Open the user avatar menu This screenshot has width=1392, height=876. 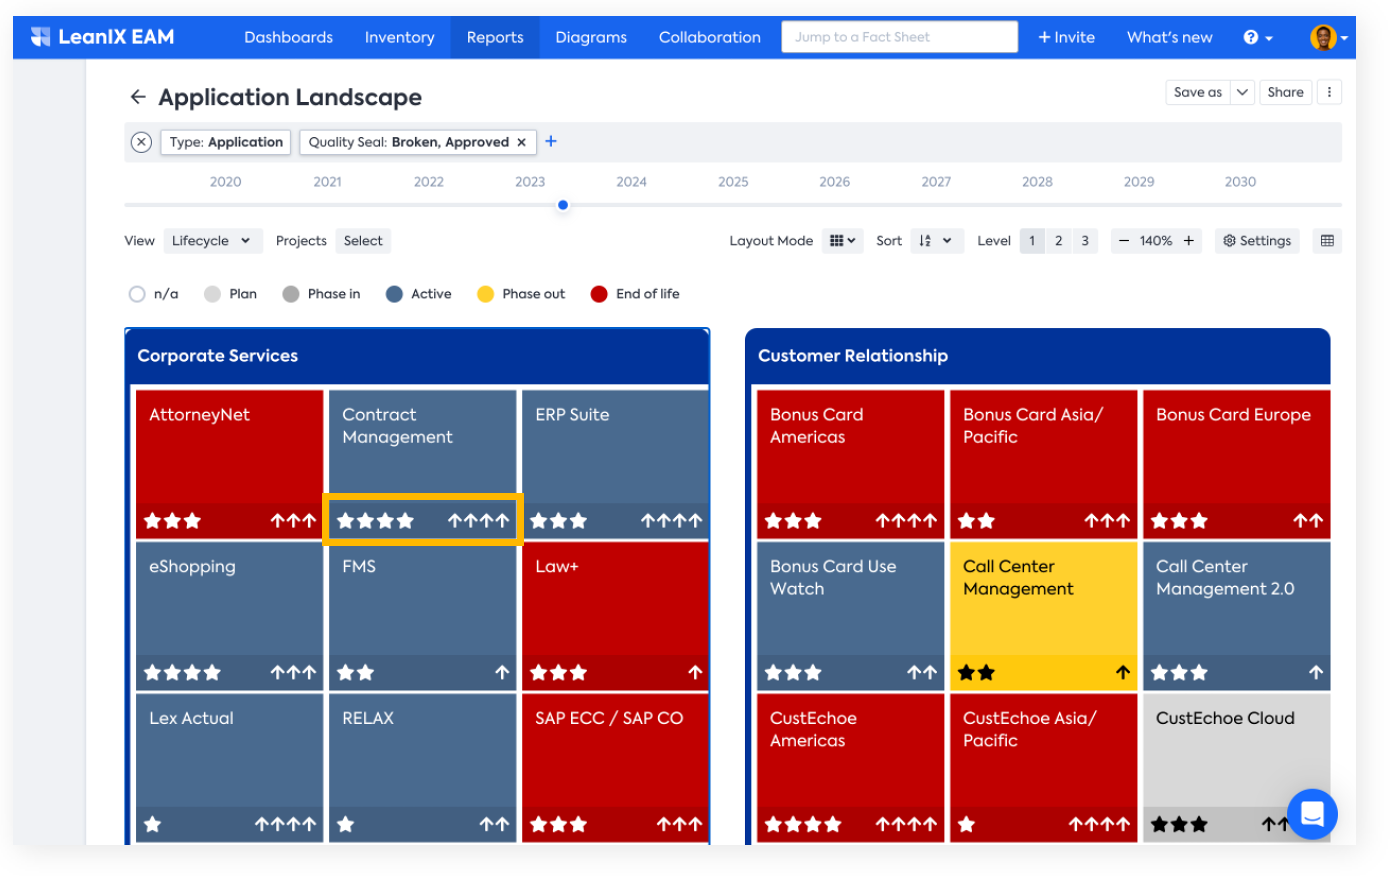(x=1329, y=37)
